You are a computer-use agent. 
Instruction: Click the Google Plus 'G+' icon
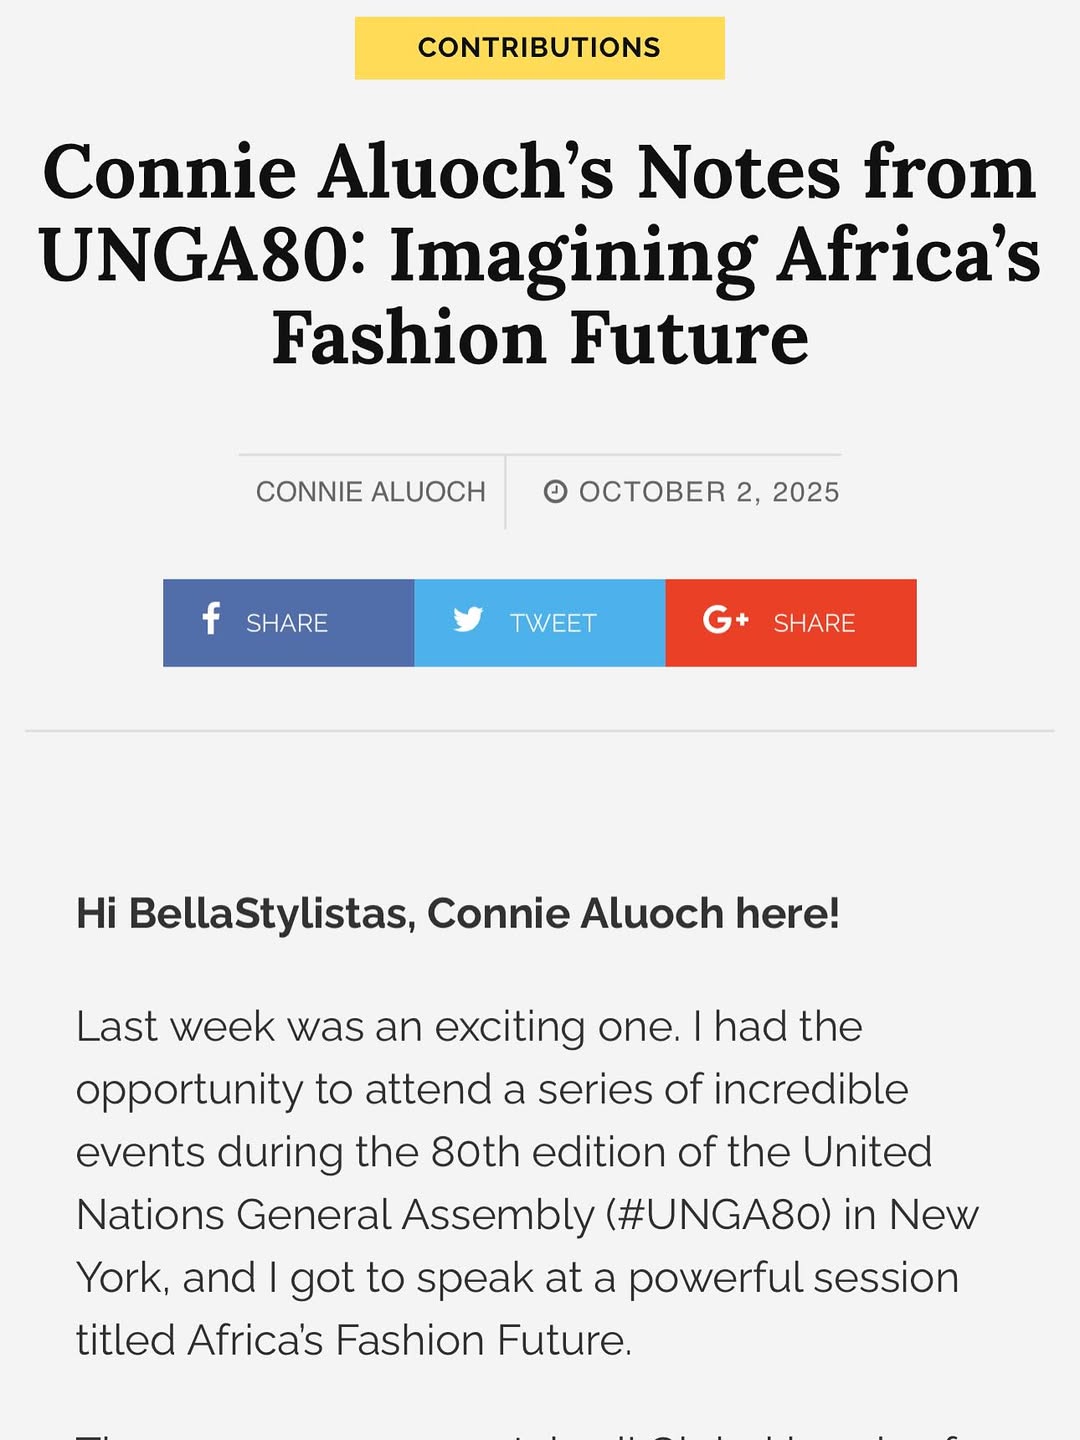click(725, 620)
